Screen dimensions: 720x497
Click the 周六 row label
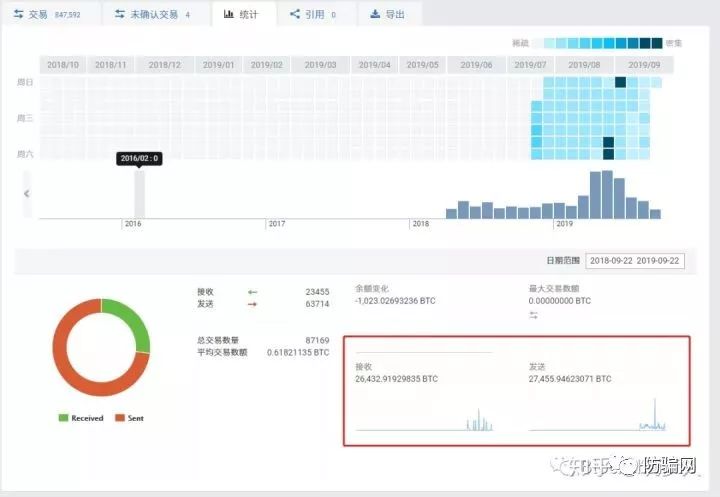point(25,154)
